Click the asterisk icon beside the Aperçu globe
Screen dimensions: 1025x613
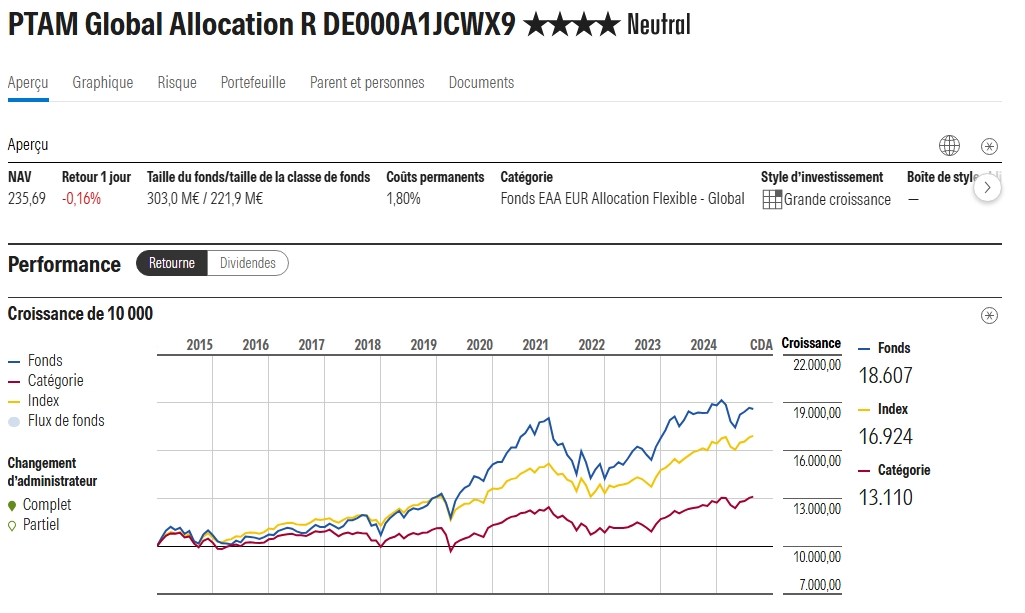tap(989, 146)
